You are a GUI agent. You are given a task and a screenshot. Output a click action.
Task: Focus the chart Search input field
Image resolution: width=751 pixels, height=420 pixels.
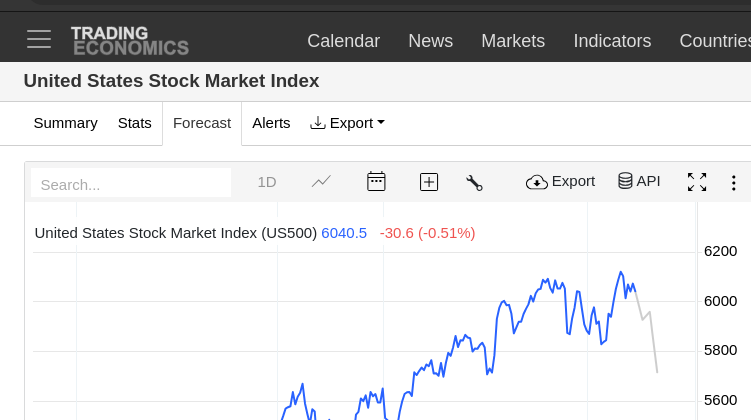pyautogui.click(x=131, y=184)
